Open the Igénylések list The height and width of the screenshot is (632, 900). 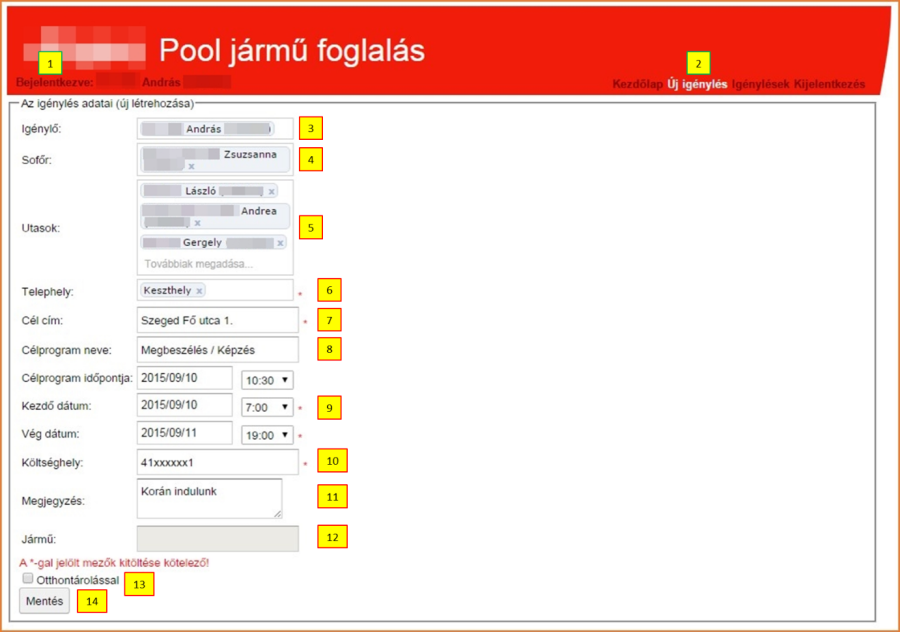click(760, 85)
